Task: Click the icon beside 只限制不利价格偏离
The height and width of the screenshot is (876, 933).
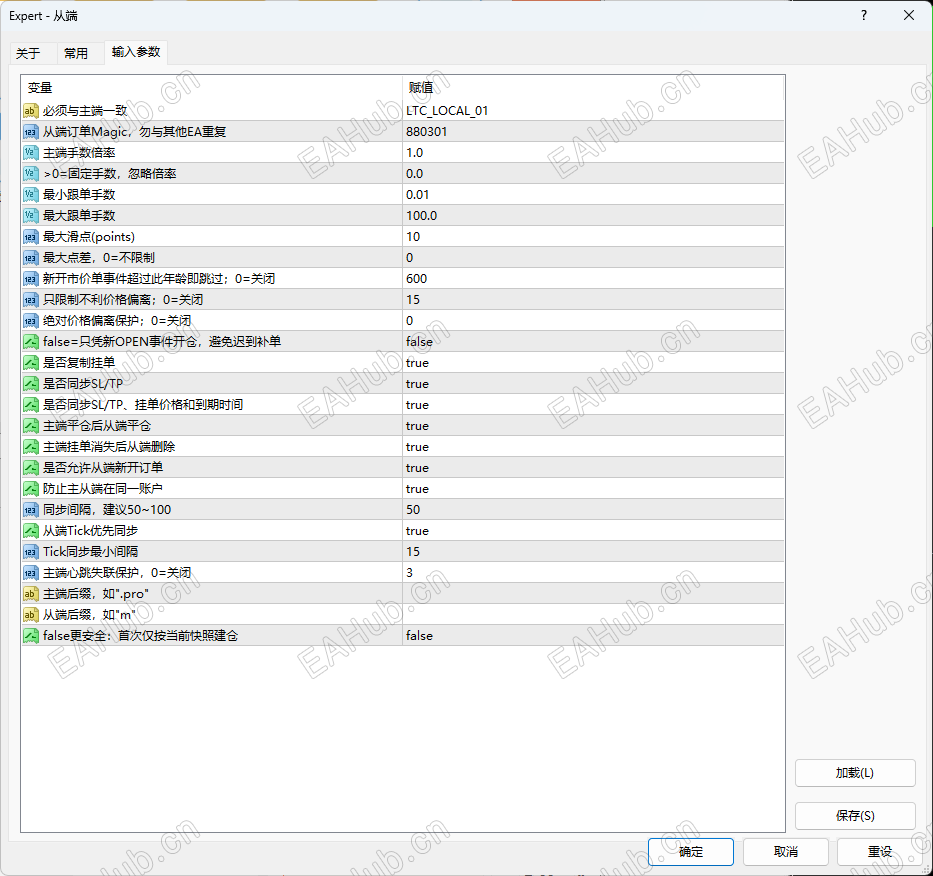Action: (31, 300)
